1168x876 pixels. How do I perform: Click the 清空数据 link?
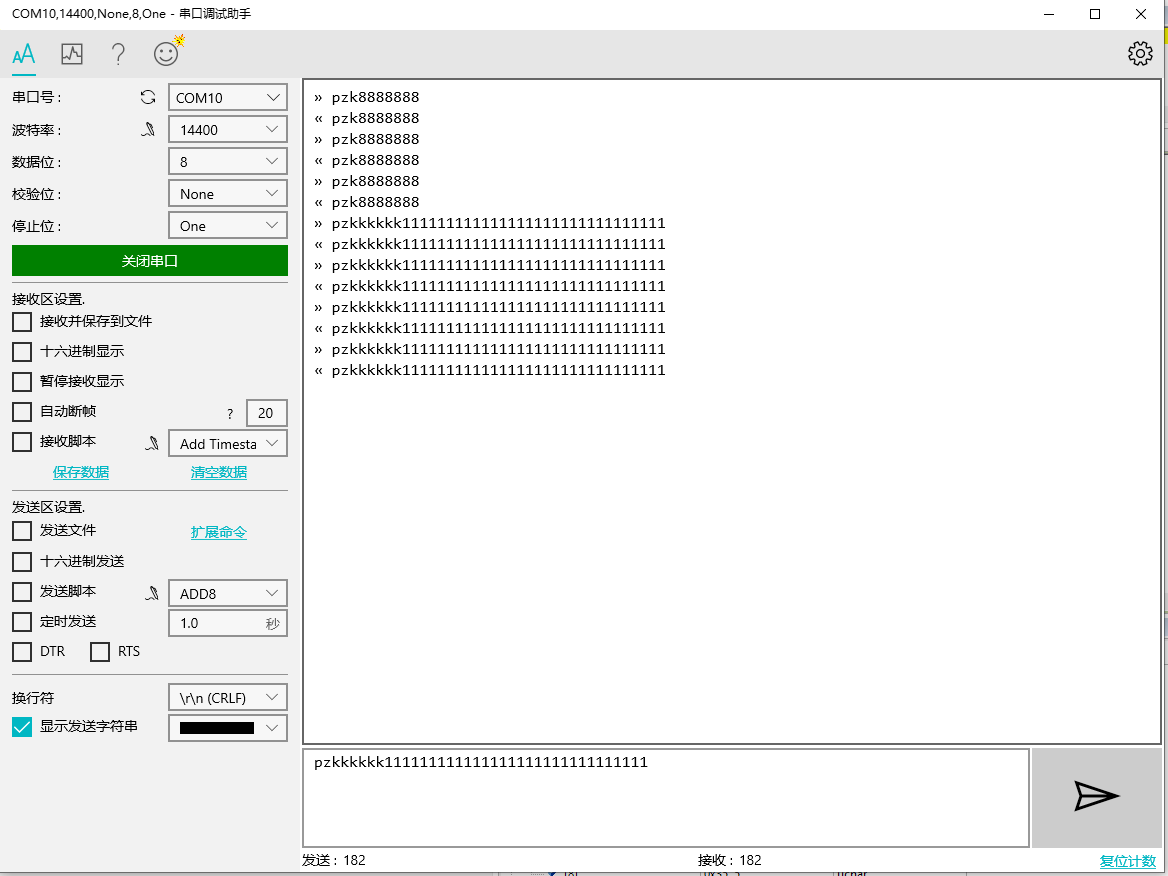tap(218, 471)
